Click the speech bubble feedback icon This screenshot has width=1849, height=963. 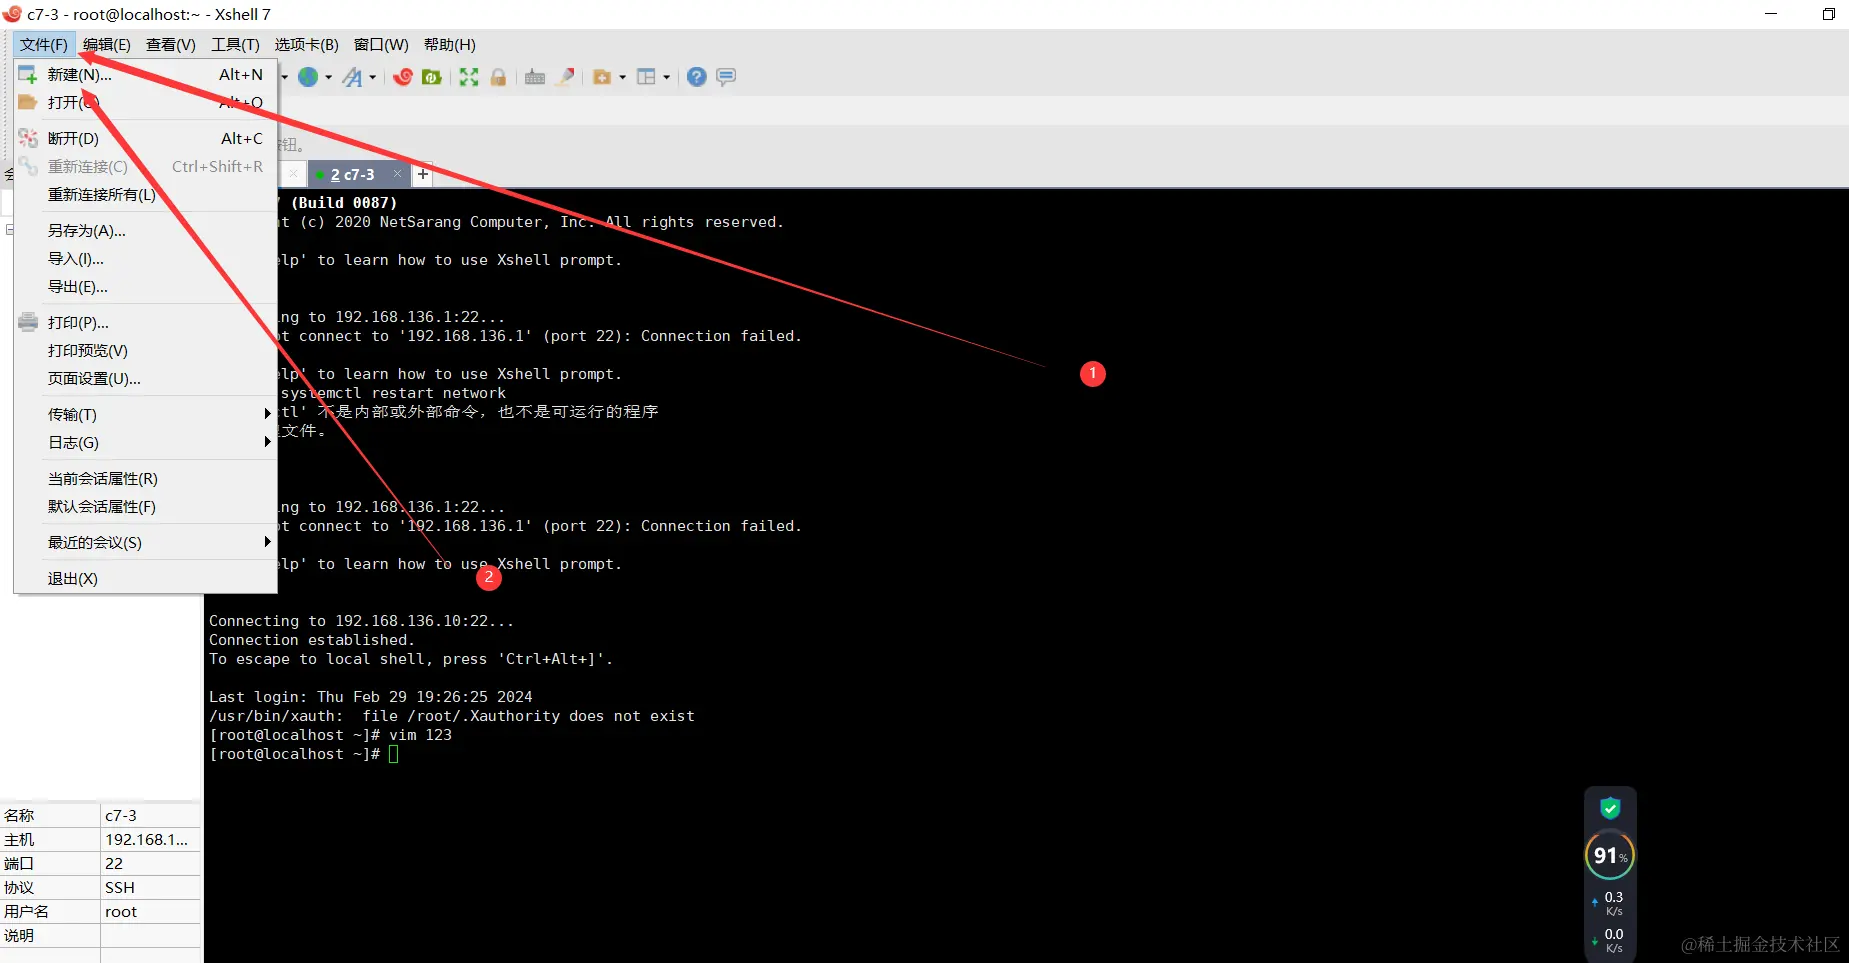[726, 77]
